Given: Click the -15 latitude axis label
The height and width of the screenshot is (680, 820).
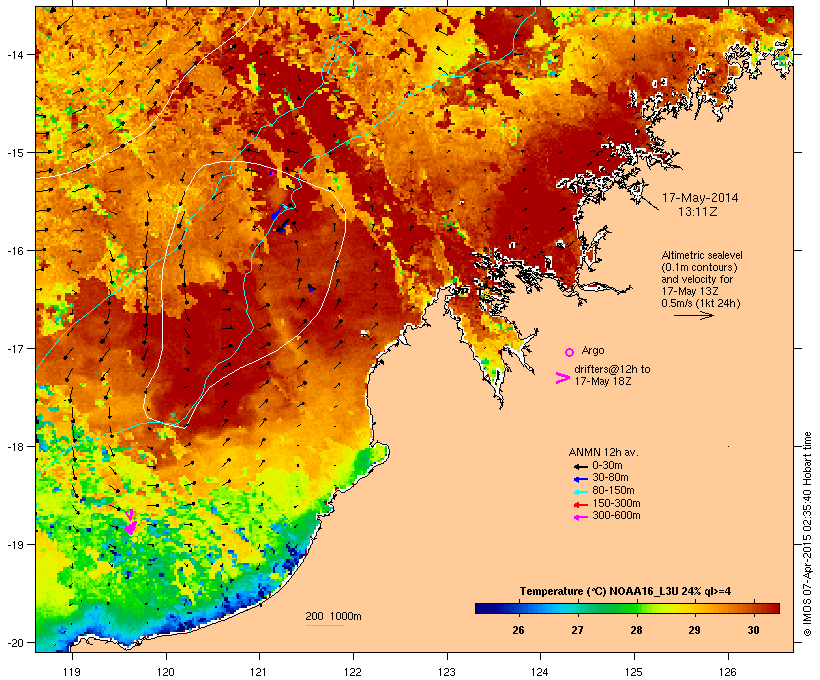Looking at the screenshot, I should pos(15,153).
